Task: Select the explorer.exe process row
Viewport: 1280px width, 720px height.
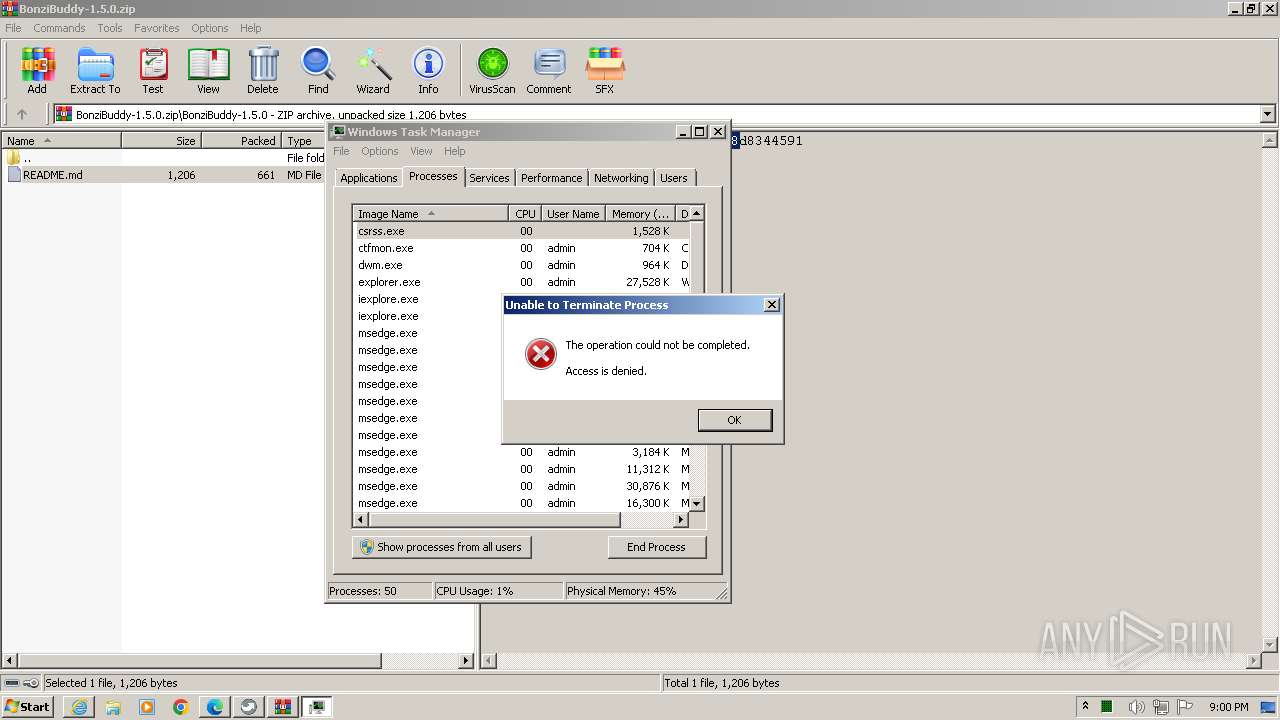Action: 522,282
